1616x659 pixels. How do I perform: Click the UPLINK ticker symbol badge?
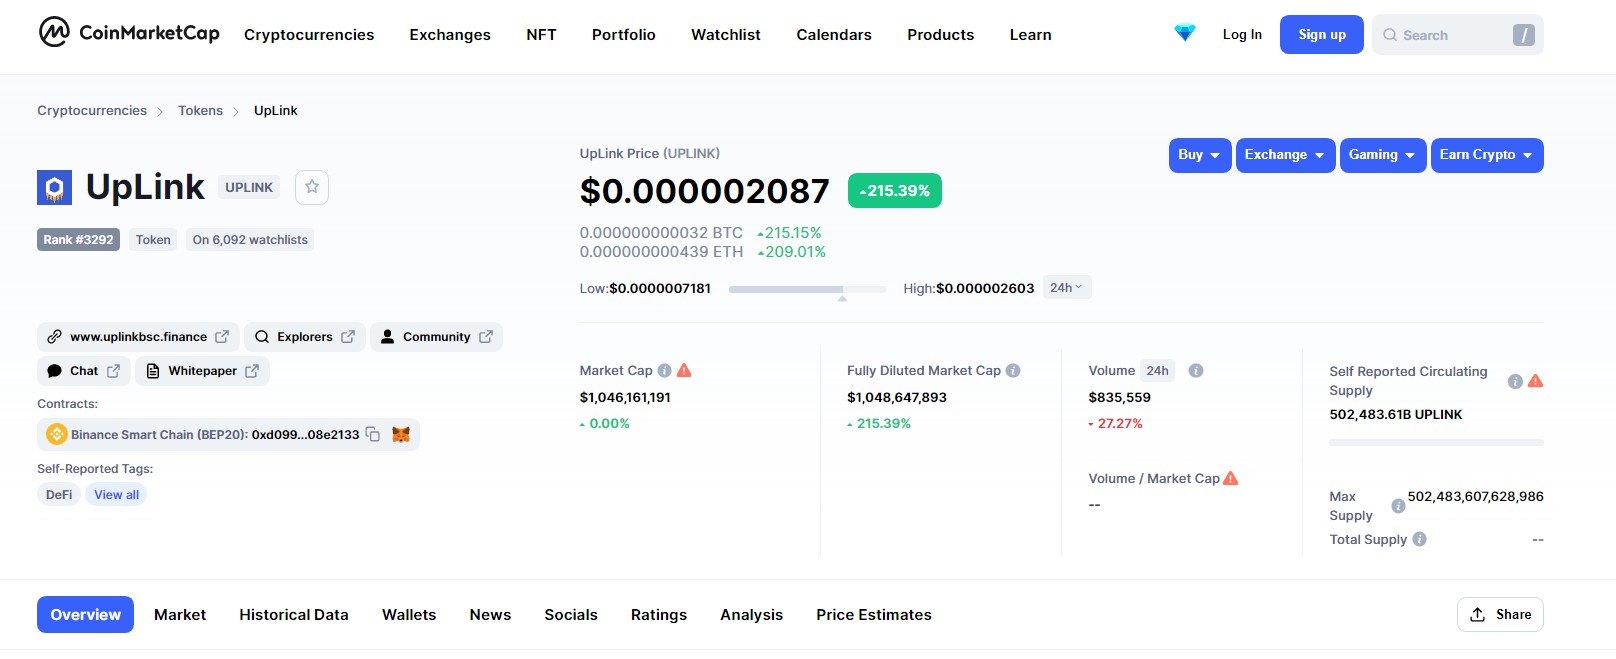click(249, 187)
